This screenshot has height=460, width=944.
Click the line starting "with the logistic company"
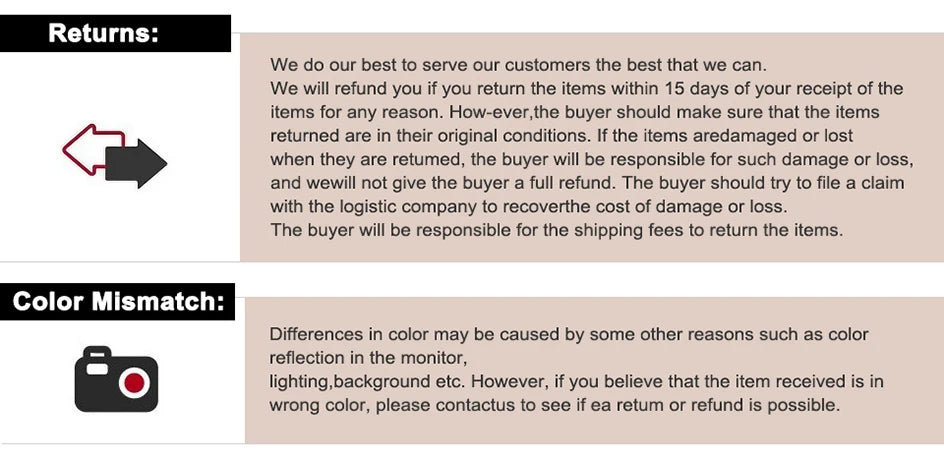tap(528, 207)
